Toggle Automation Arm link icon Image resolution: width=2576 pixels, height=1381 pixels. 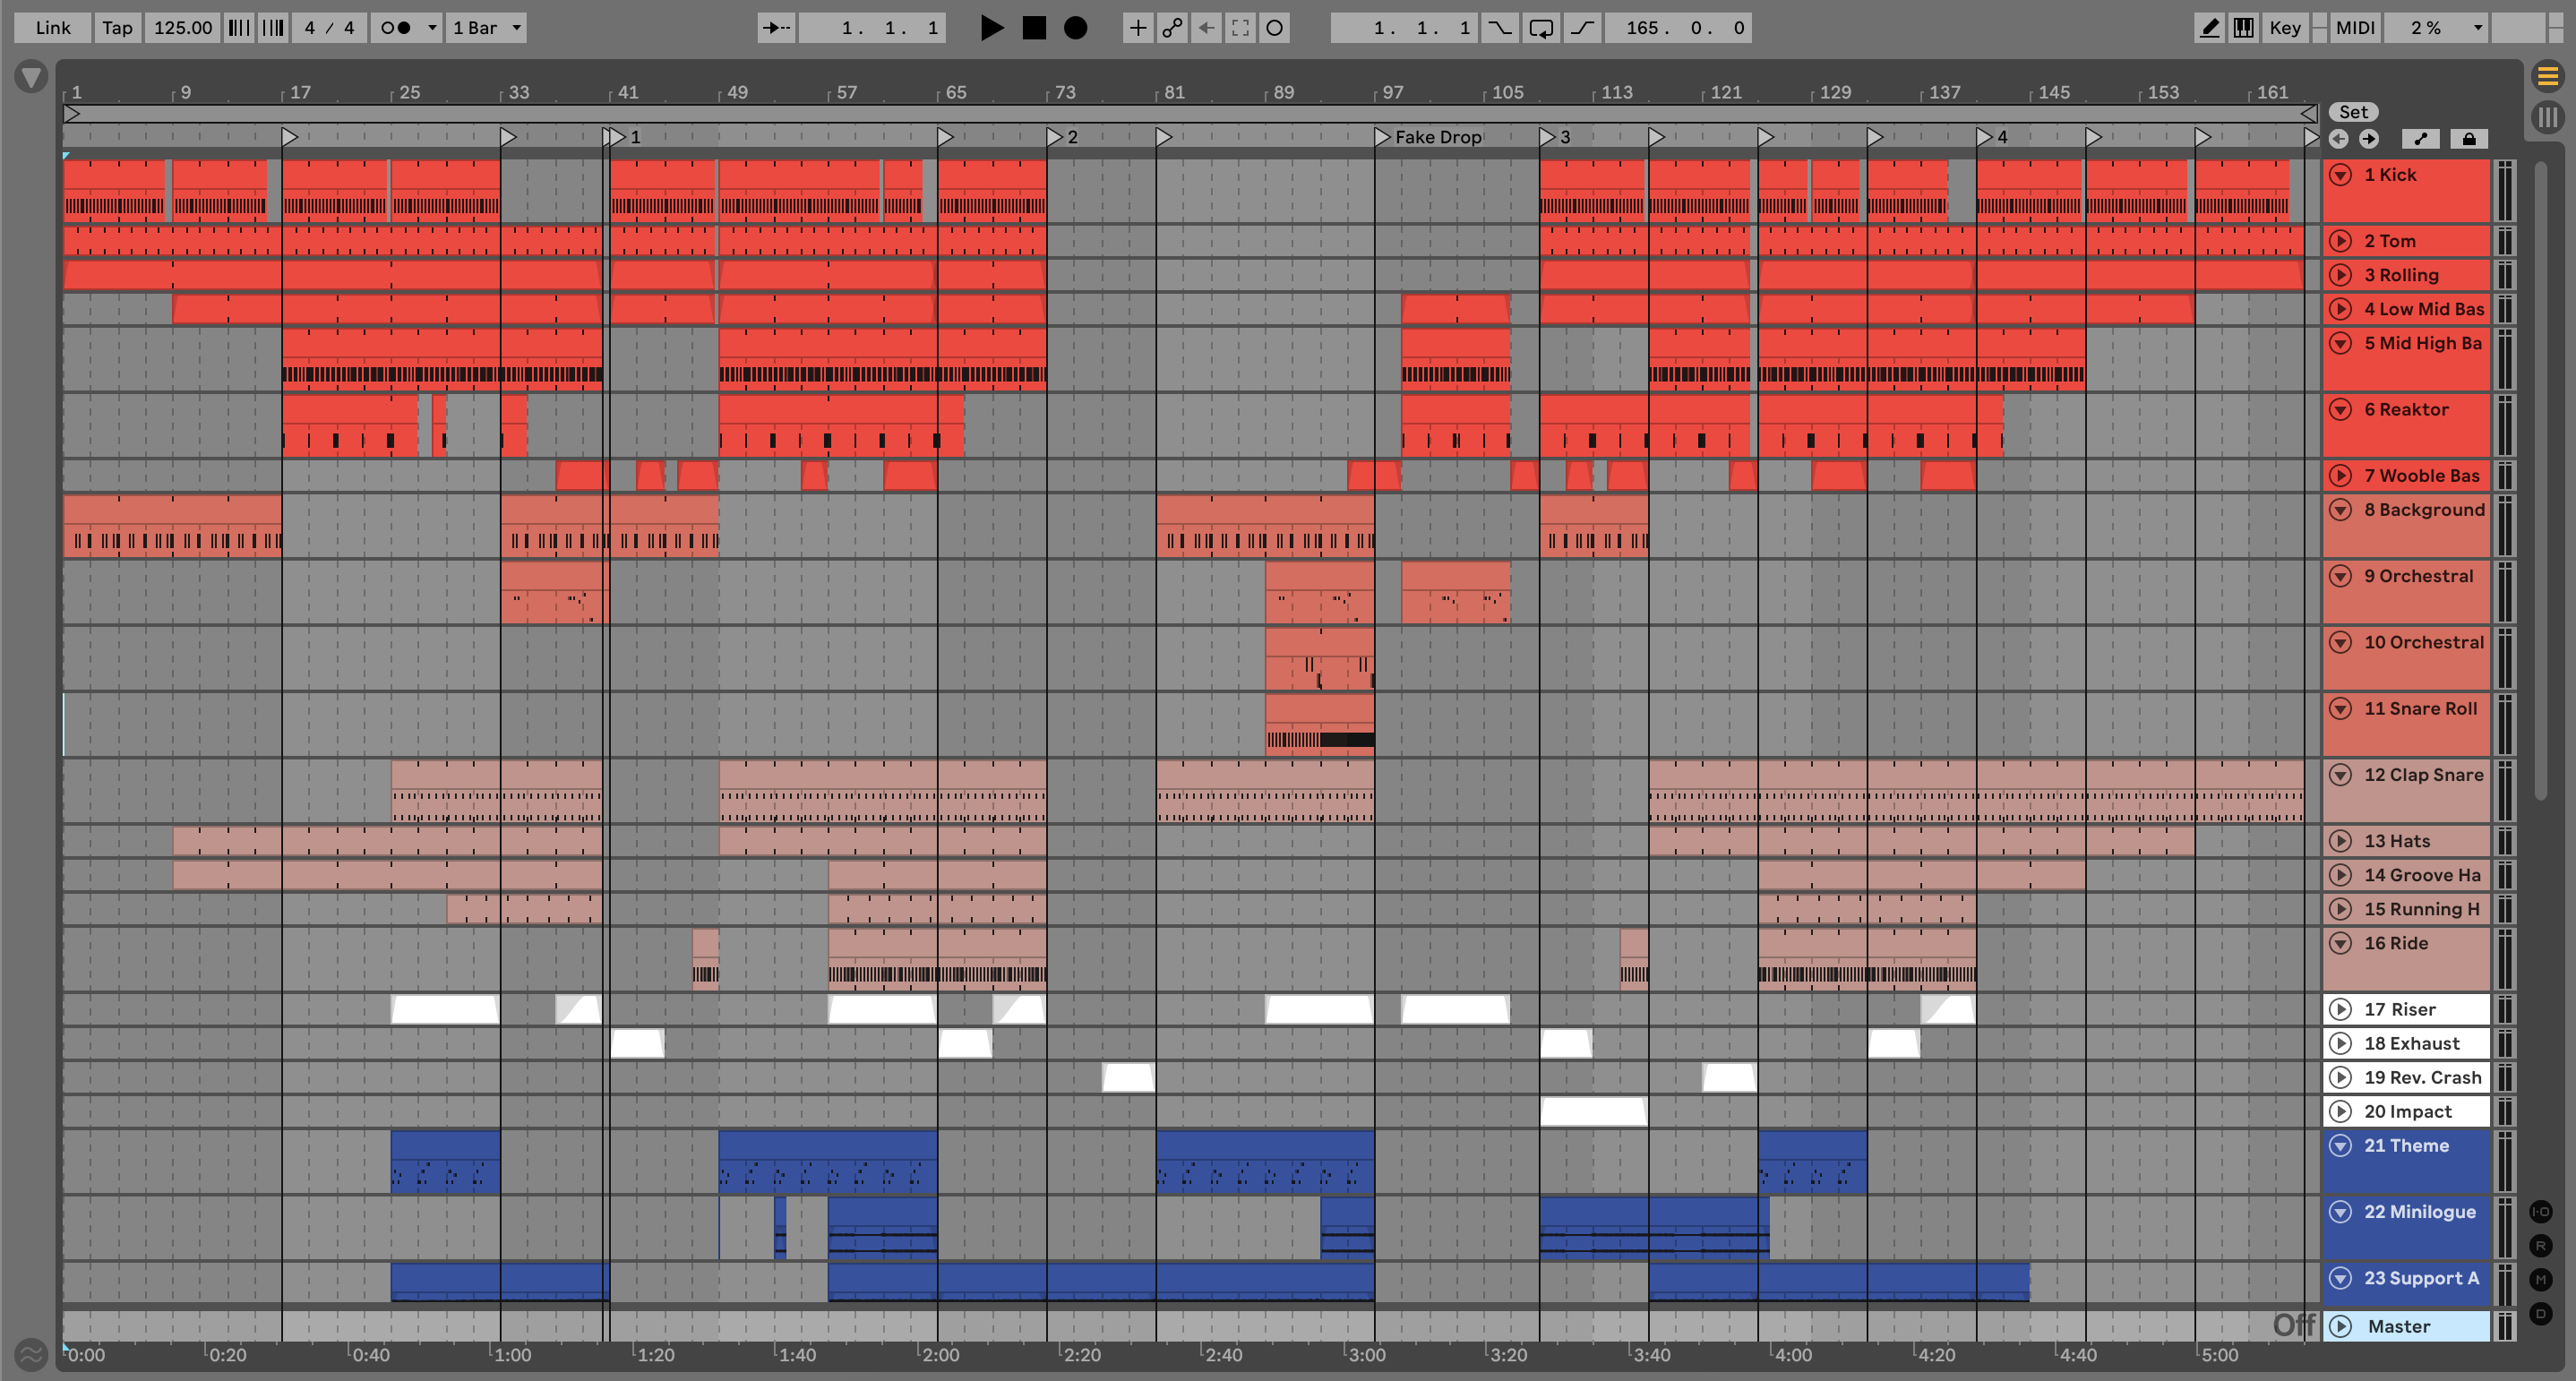point(1172,28)
